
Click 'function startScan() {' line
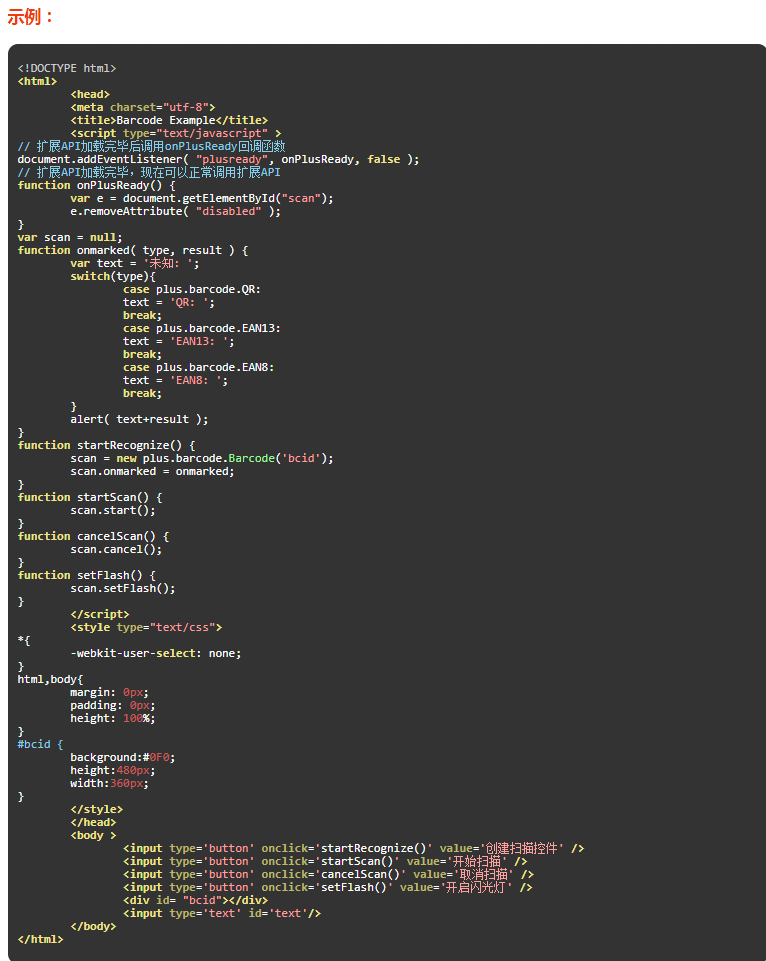click(x=90, y=497)
